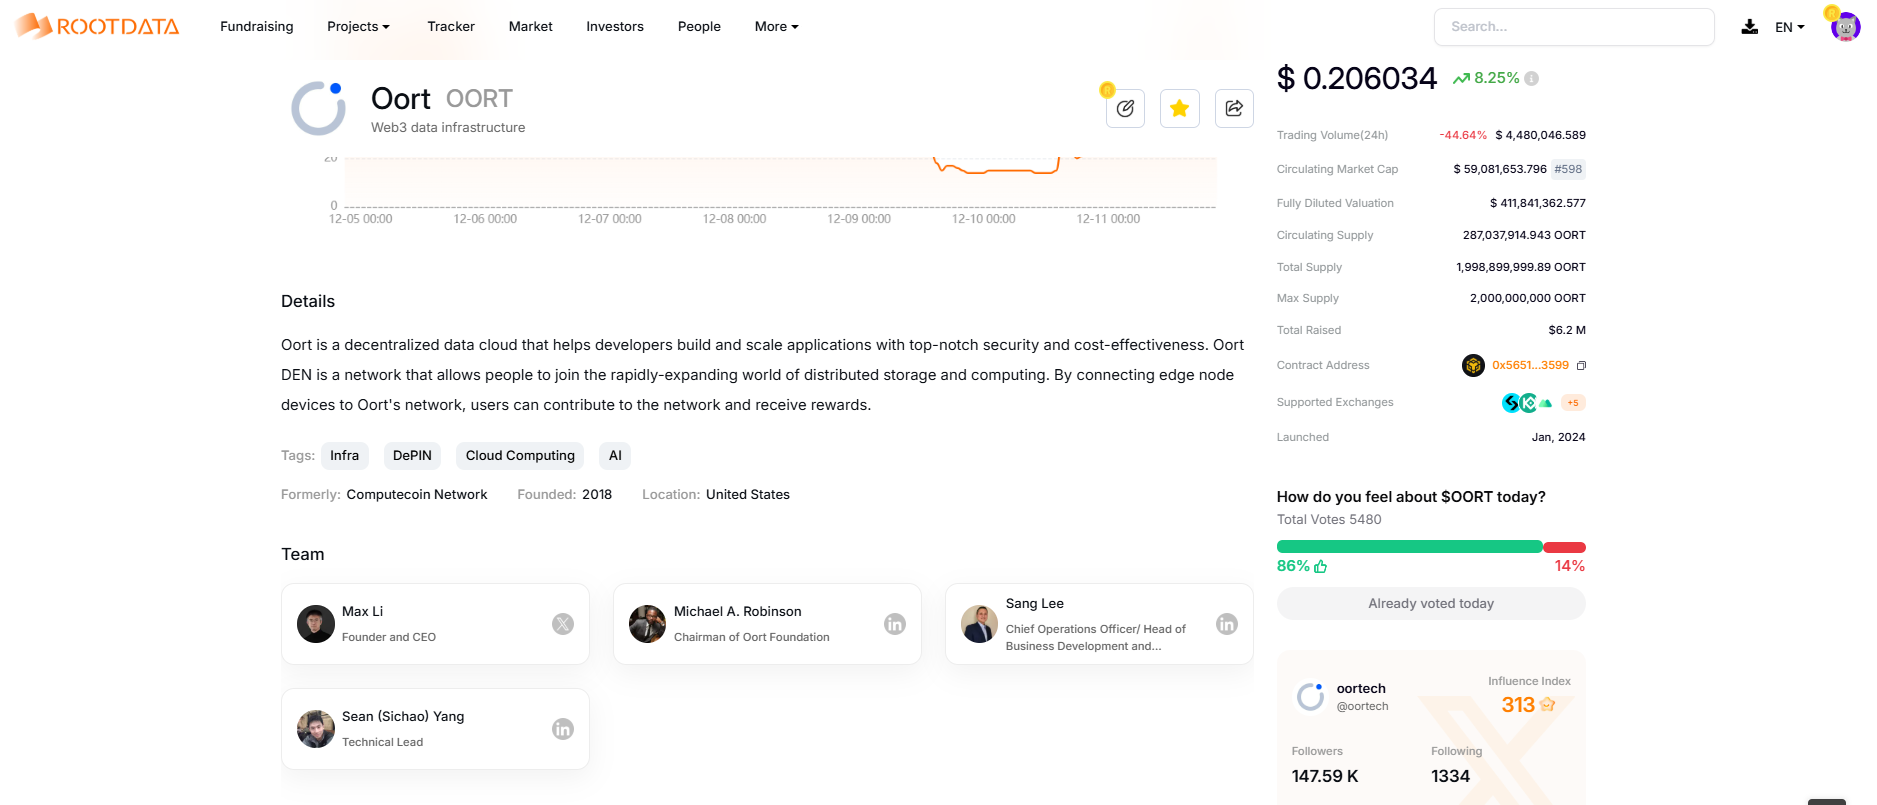Open the contract address 0x5651...3599 link
This screenshot has height=805, width=1877.
pos(1530,366)
